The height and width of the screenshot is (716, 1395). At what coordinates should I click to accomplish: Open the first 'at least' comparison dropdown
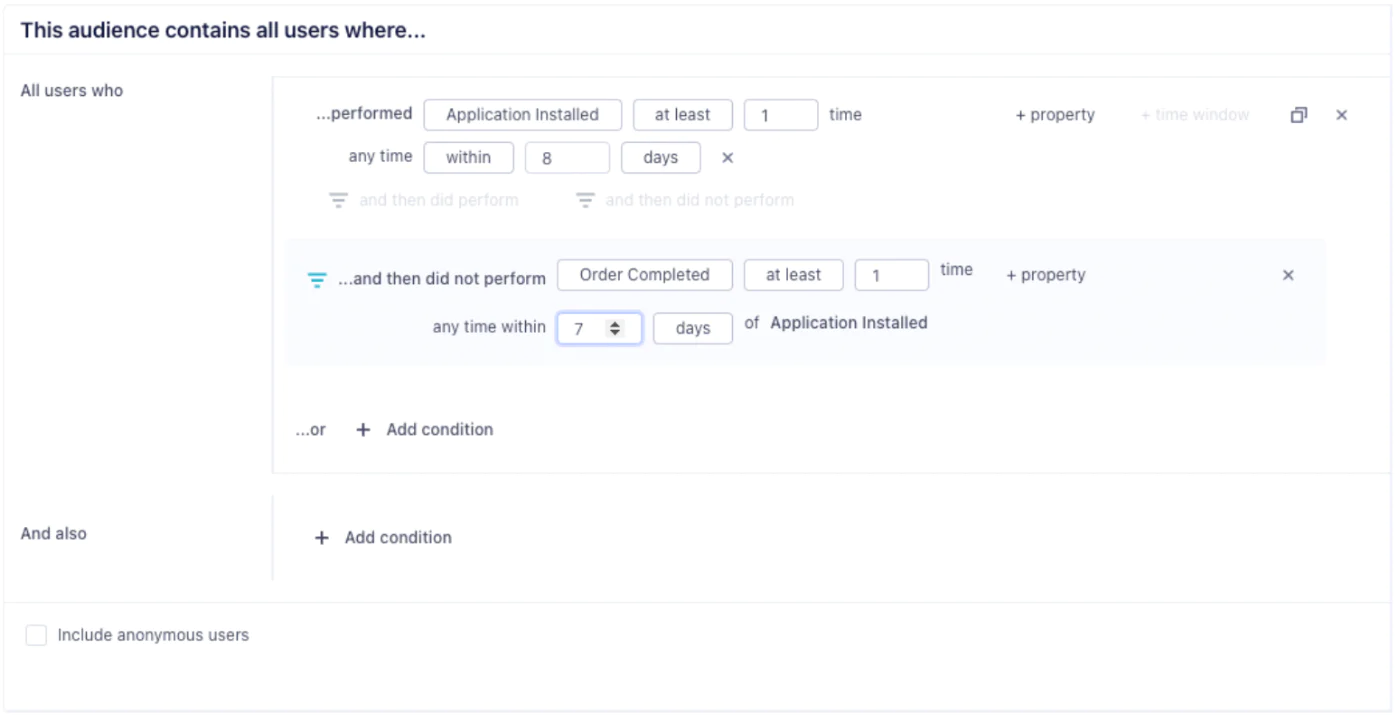[682, 115]
